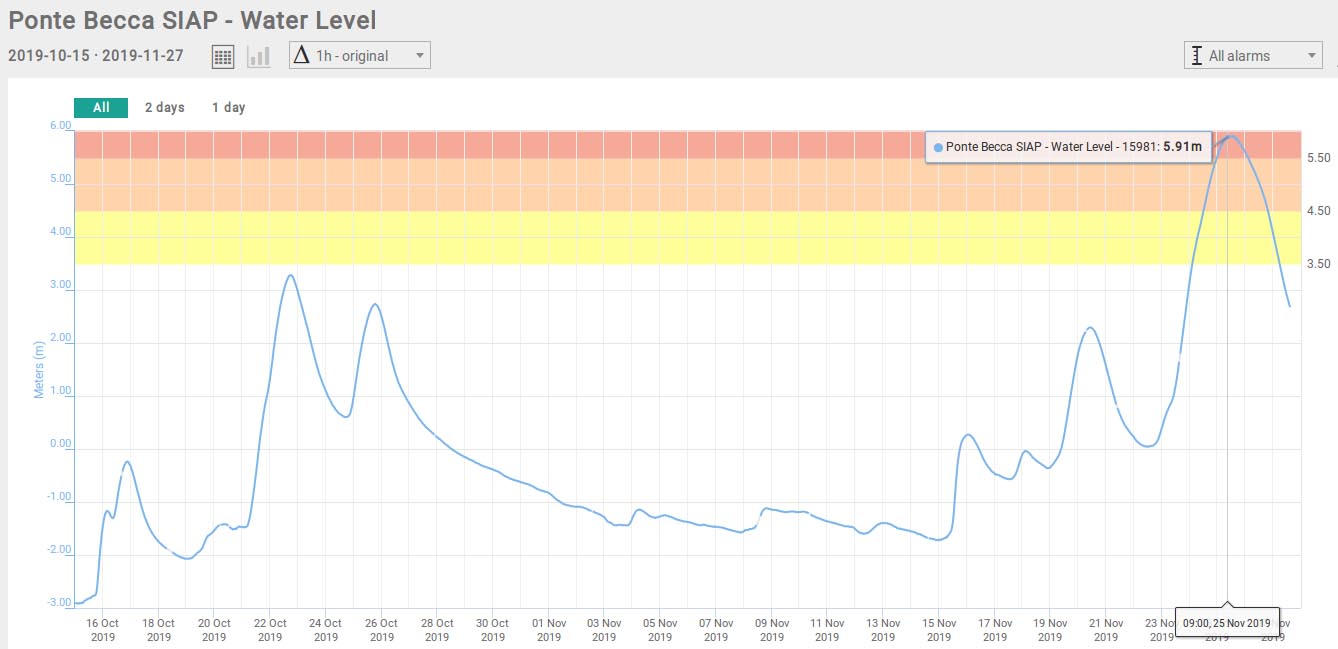Click the 5.91m water level tooltip
The image size is (1338, 649).
(1068, 147)
